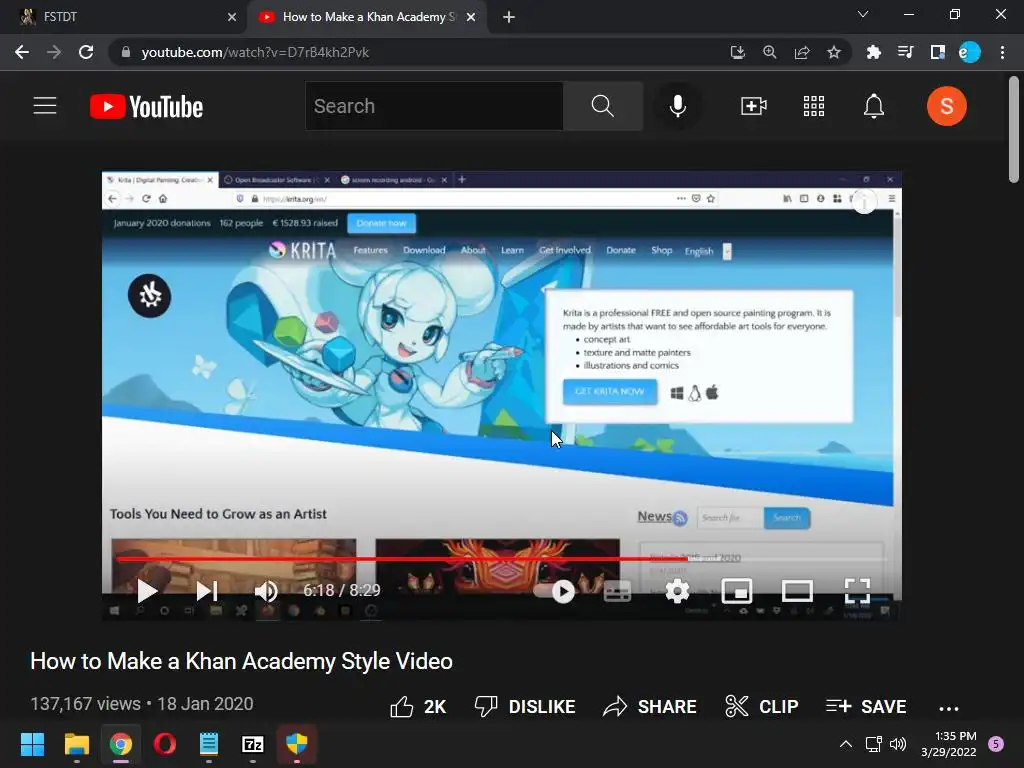
Task: Open Opera browser from the taskbar
Action: point(165,744)
